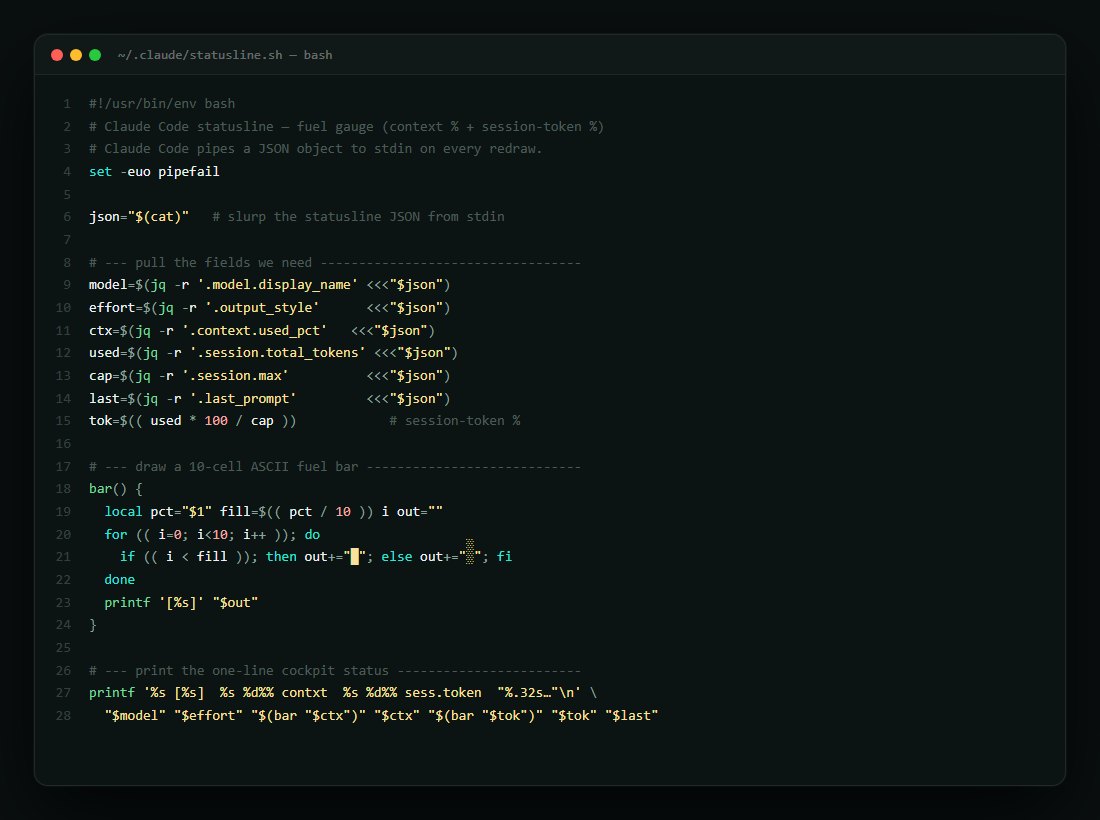Click the comment 'slurp the statusline JSON from stdin'
This screenshot has width=1100, height=820.
(x=358, y=217)
